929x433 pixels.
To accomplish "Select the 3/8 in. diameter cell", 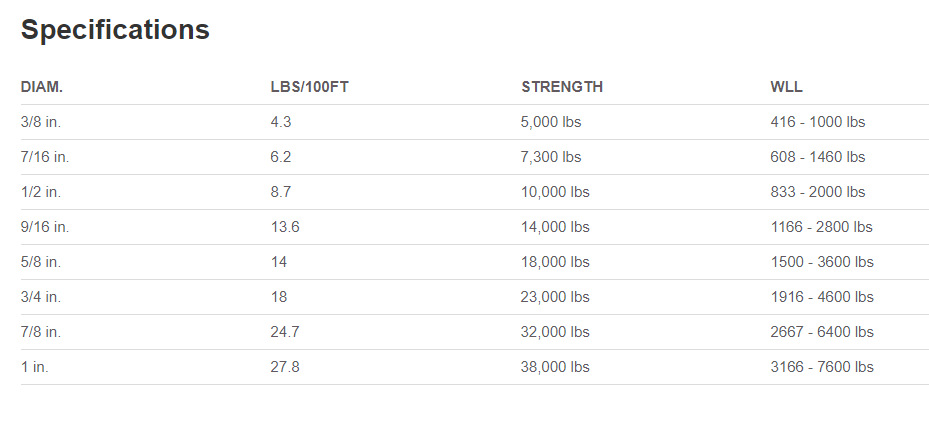I will [x=41, y=122].
